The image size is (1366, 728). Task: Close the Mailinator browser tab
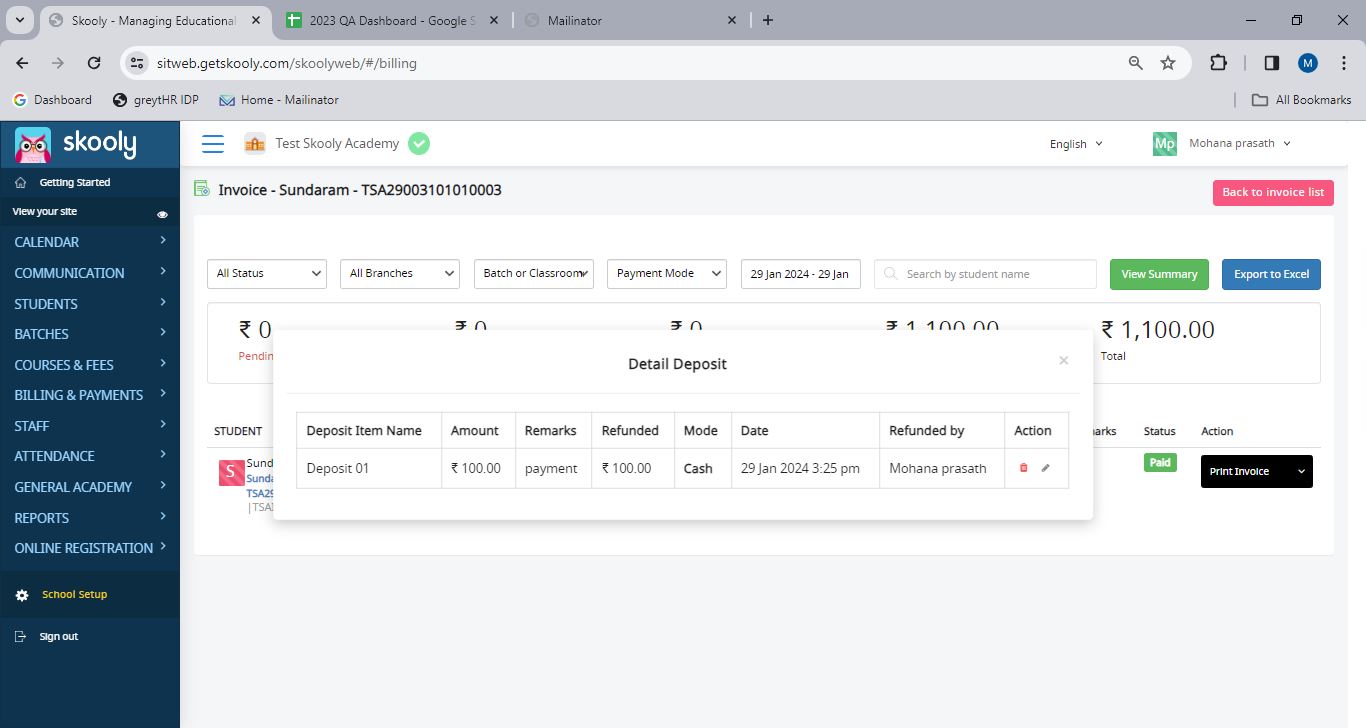point(732,20)
